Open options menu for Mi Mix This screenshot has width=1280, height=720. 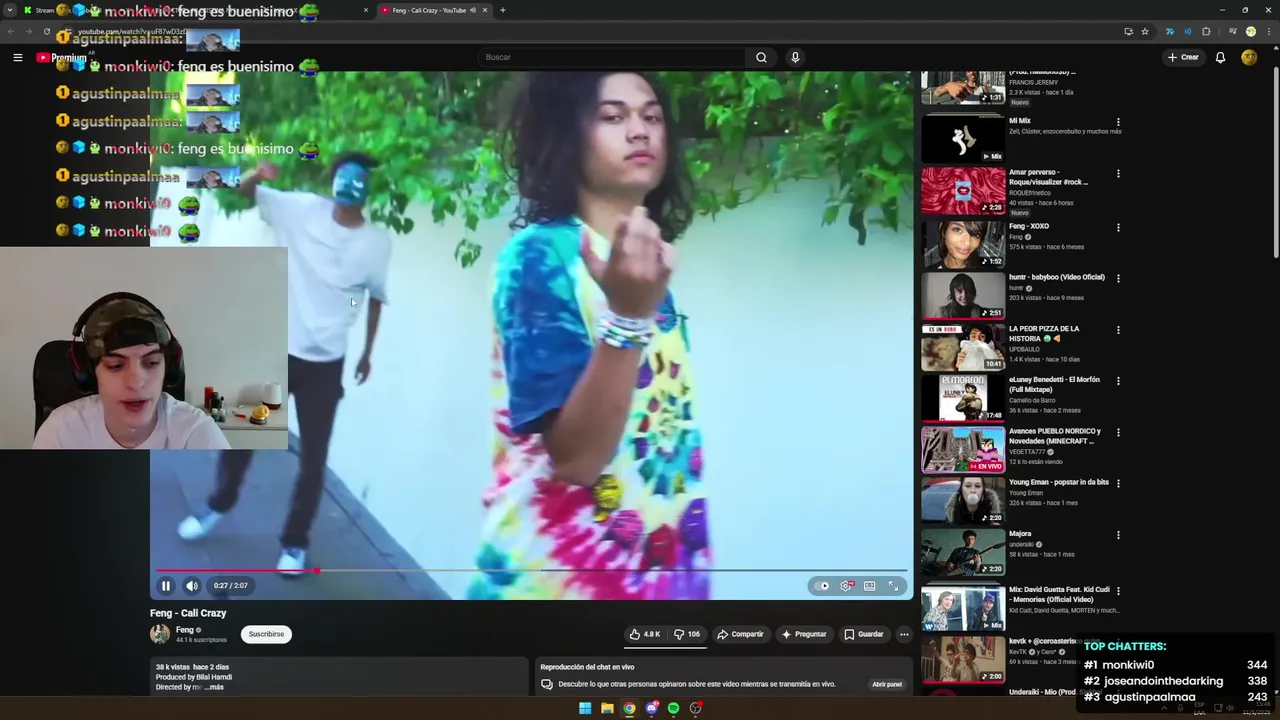tap(1118, 122)
